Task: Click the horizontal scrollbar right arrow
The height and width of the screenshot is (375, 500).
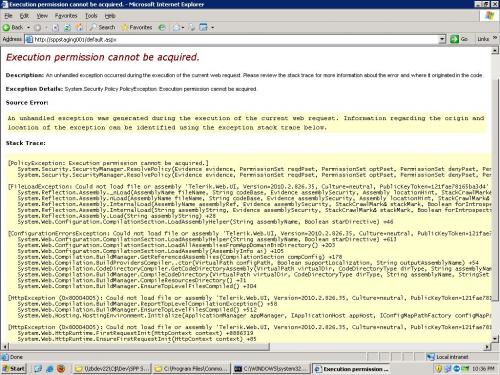Action: click(487, 347)
